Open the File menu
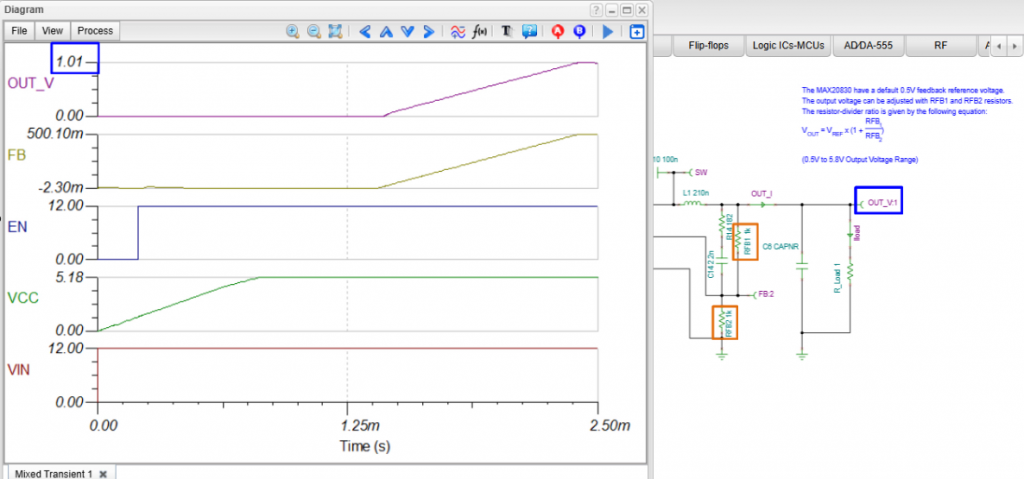Screen dimensions: 1024x479 (19, 31)
